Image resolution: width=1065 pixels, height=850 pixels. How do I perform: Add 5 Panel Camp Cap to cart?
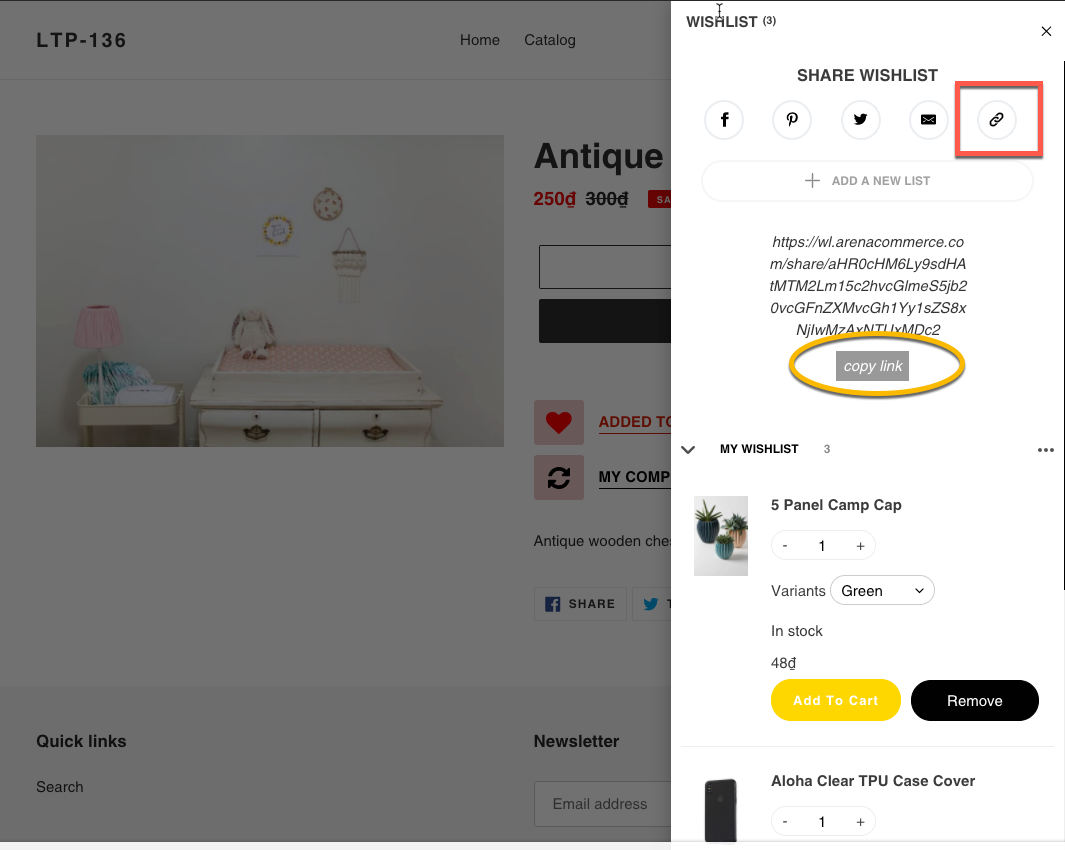pos(835,700)
